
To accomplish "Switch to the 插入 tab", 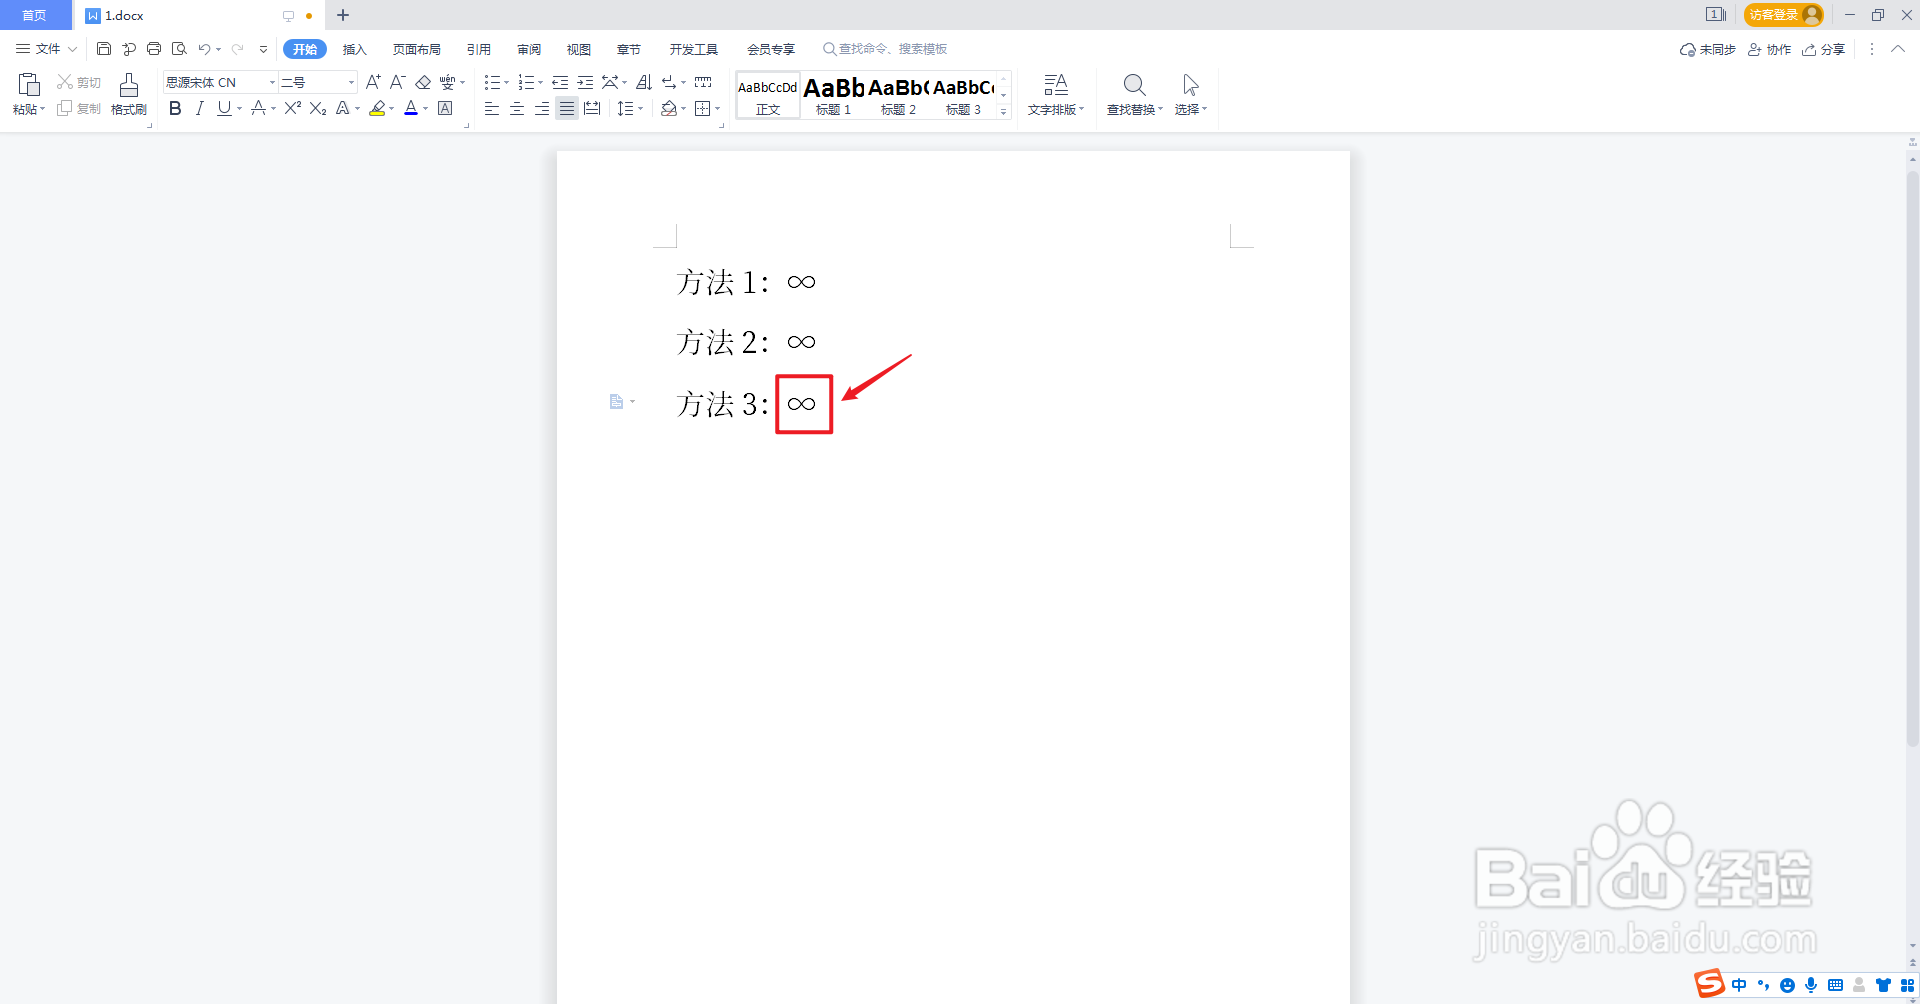I will (355, 49).
